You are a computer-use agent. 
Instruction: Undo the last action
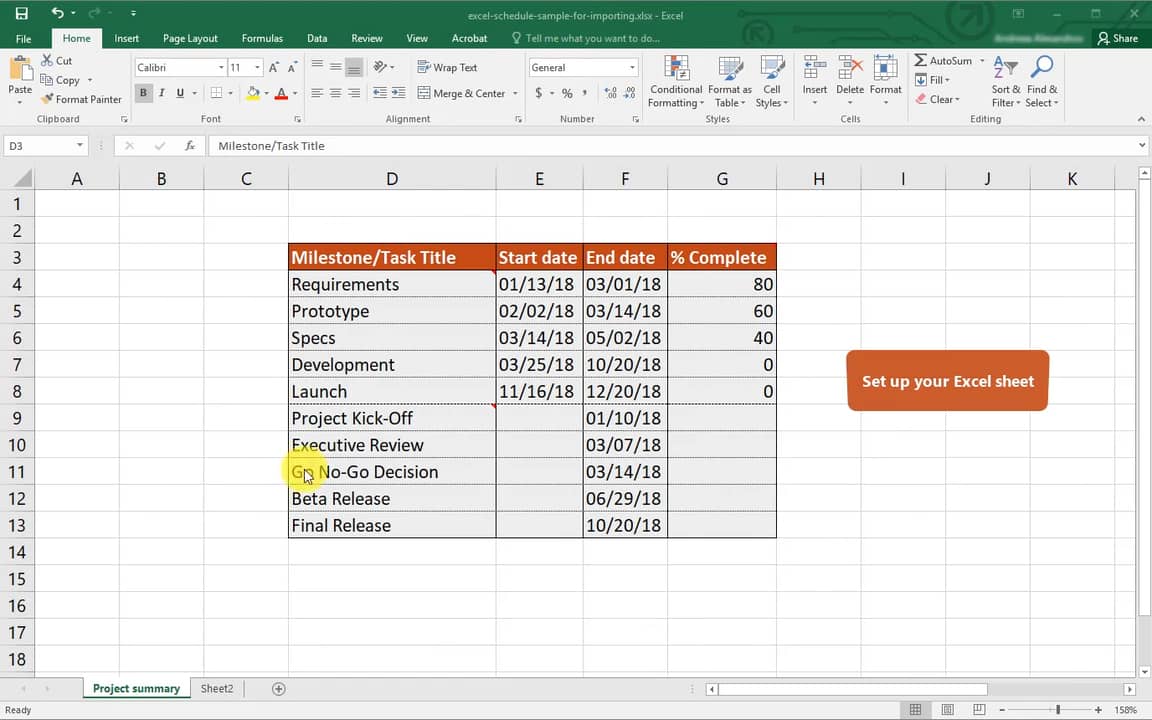57,12
